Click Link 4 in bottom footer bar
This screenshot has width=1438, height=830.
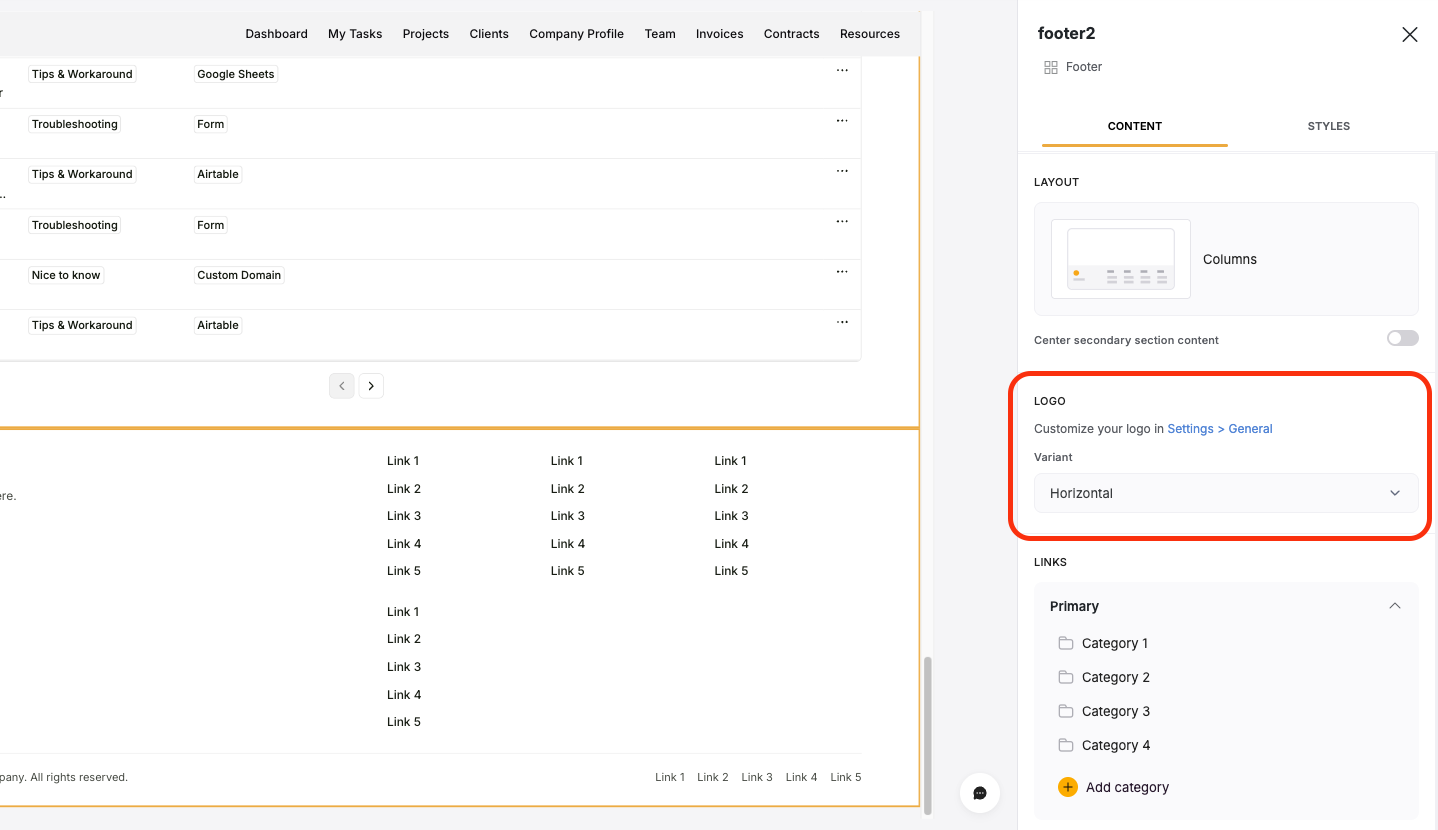pyautogui.click(x=801, y=777)
